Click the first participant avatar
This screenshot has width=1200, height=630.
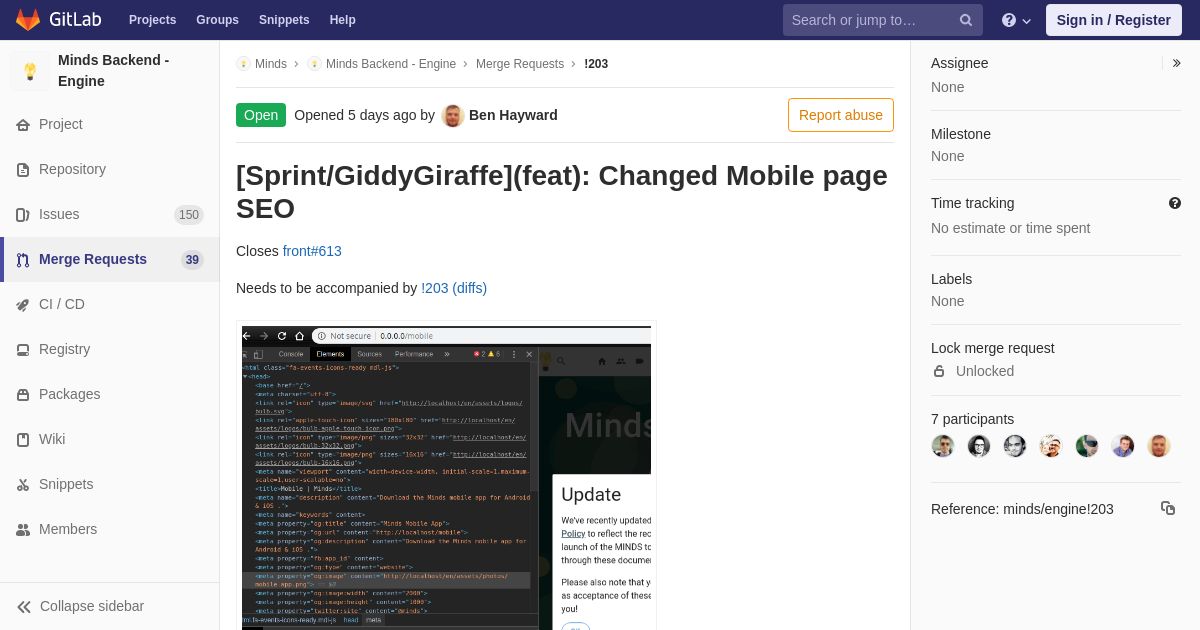(943, 446)
